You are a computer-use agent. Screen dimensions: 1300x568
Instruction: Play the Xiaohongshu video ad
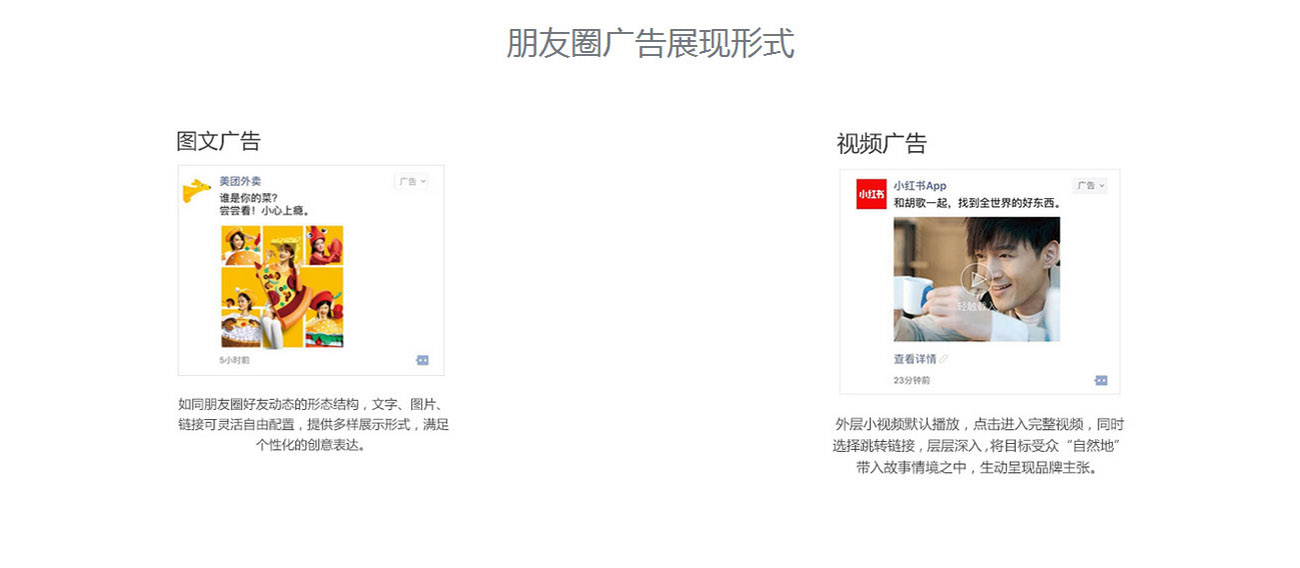(x=976, y=280)
